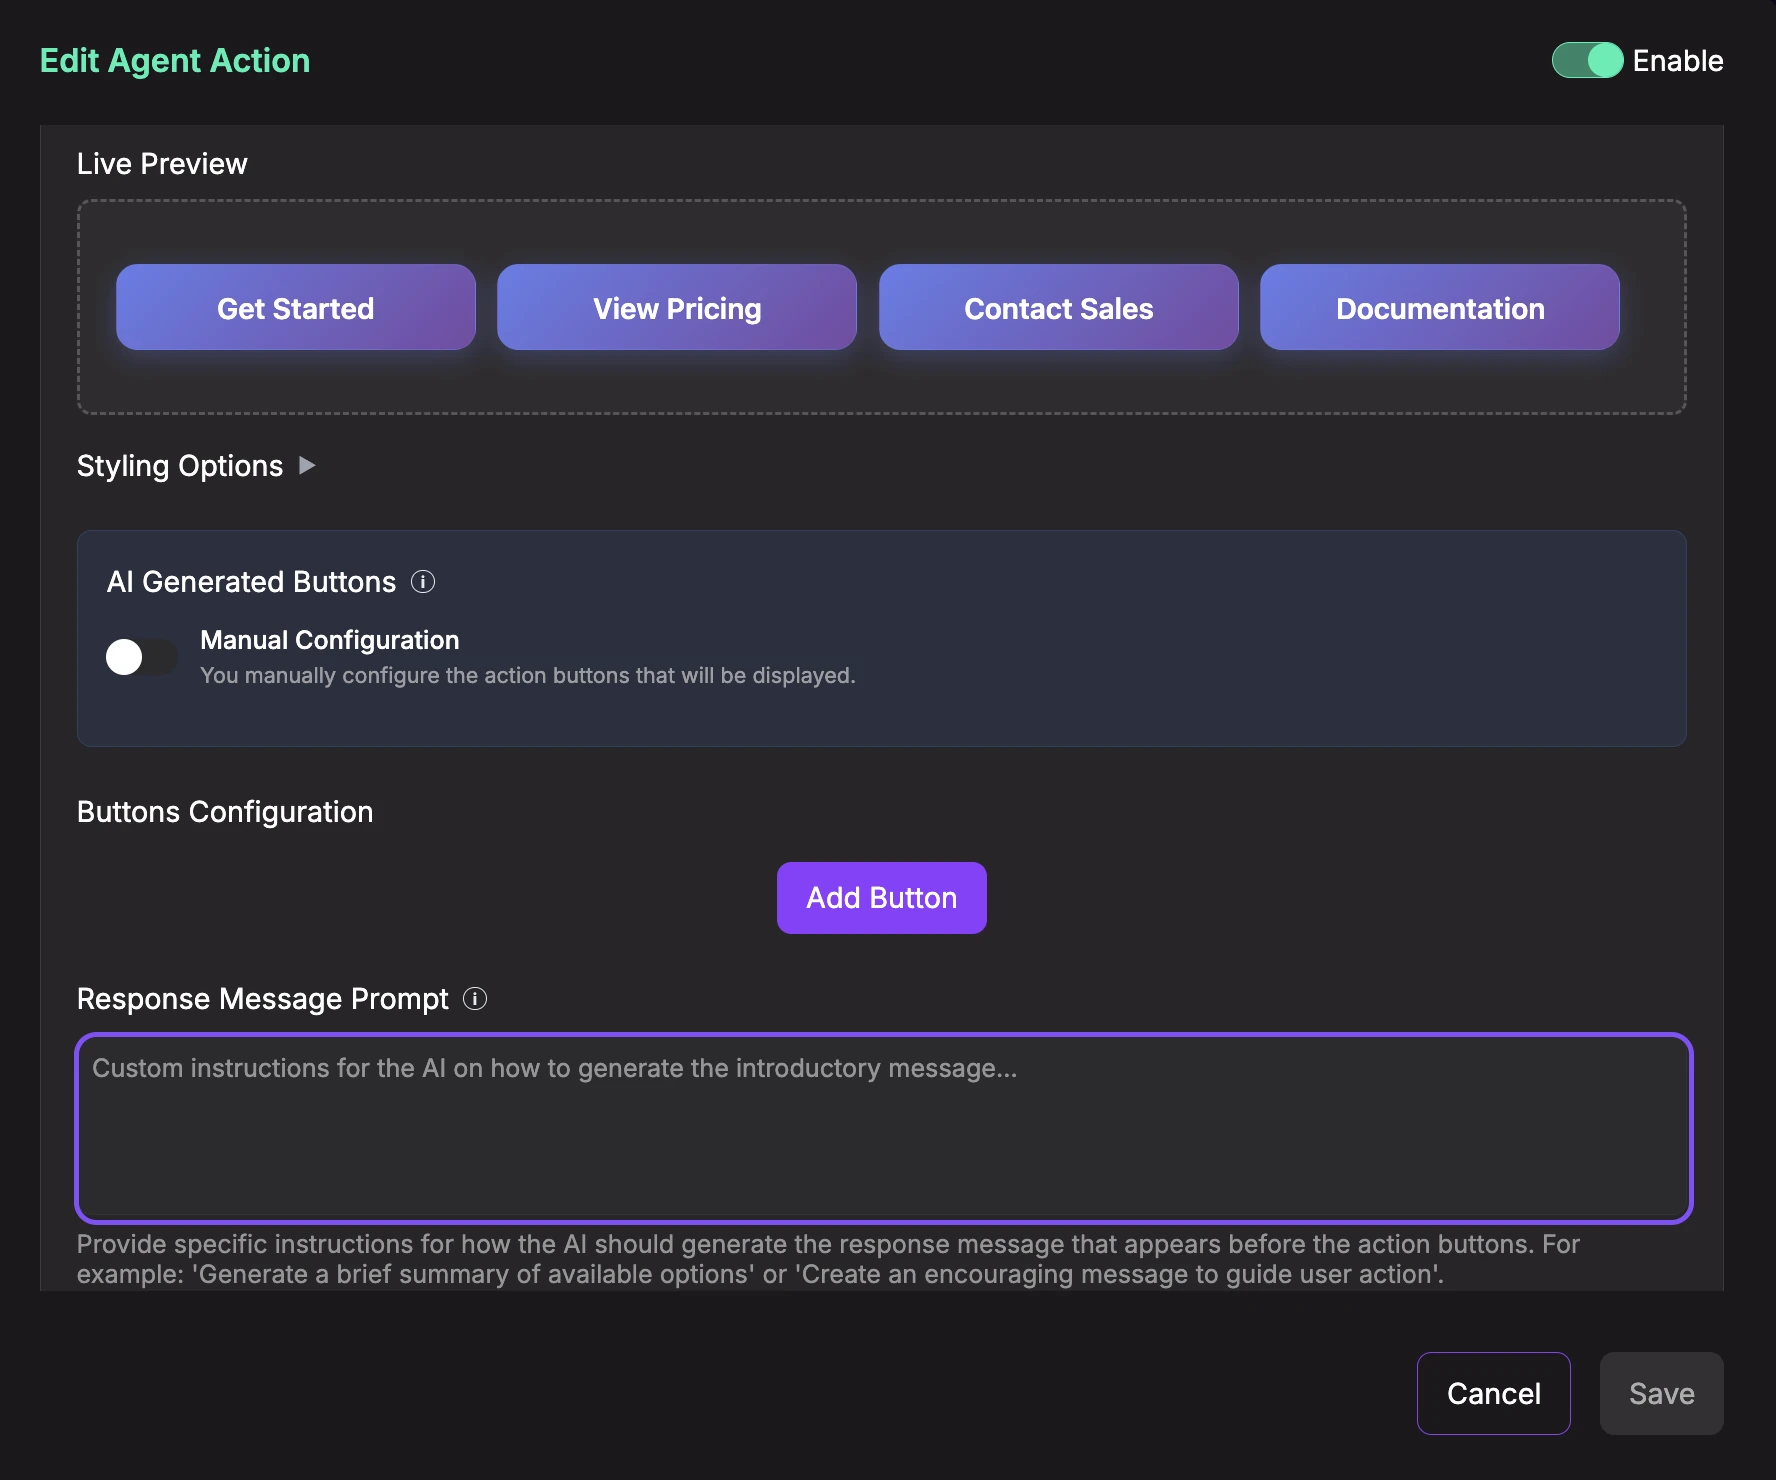The height and width of the screenshot is (1480, 1776).
Task: Turn on the AI Generated Buttons toggle
Action: pos(141,657)
